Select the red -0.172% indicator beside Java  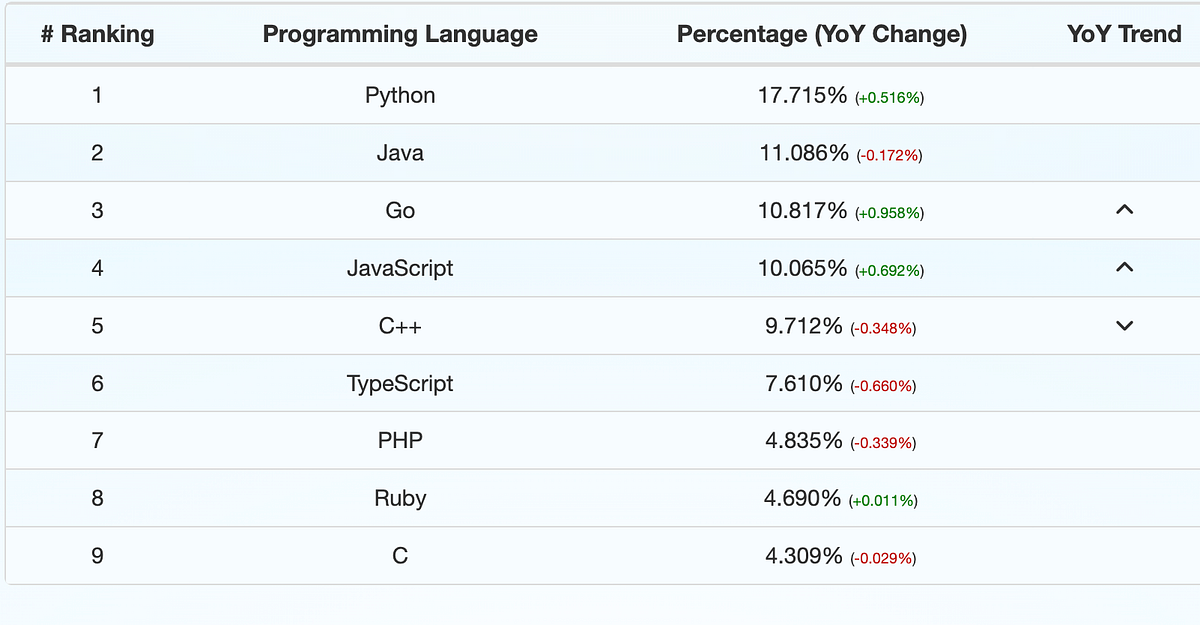tap(889, 155)
